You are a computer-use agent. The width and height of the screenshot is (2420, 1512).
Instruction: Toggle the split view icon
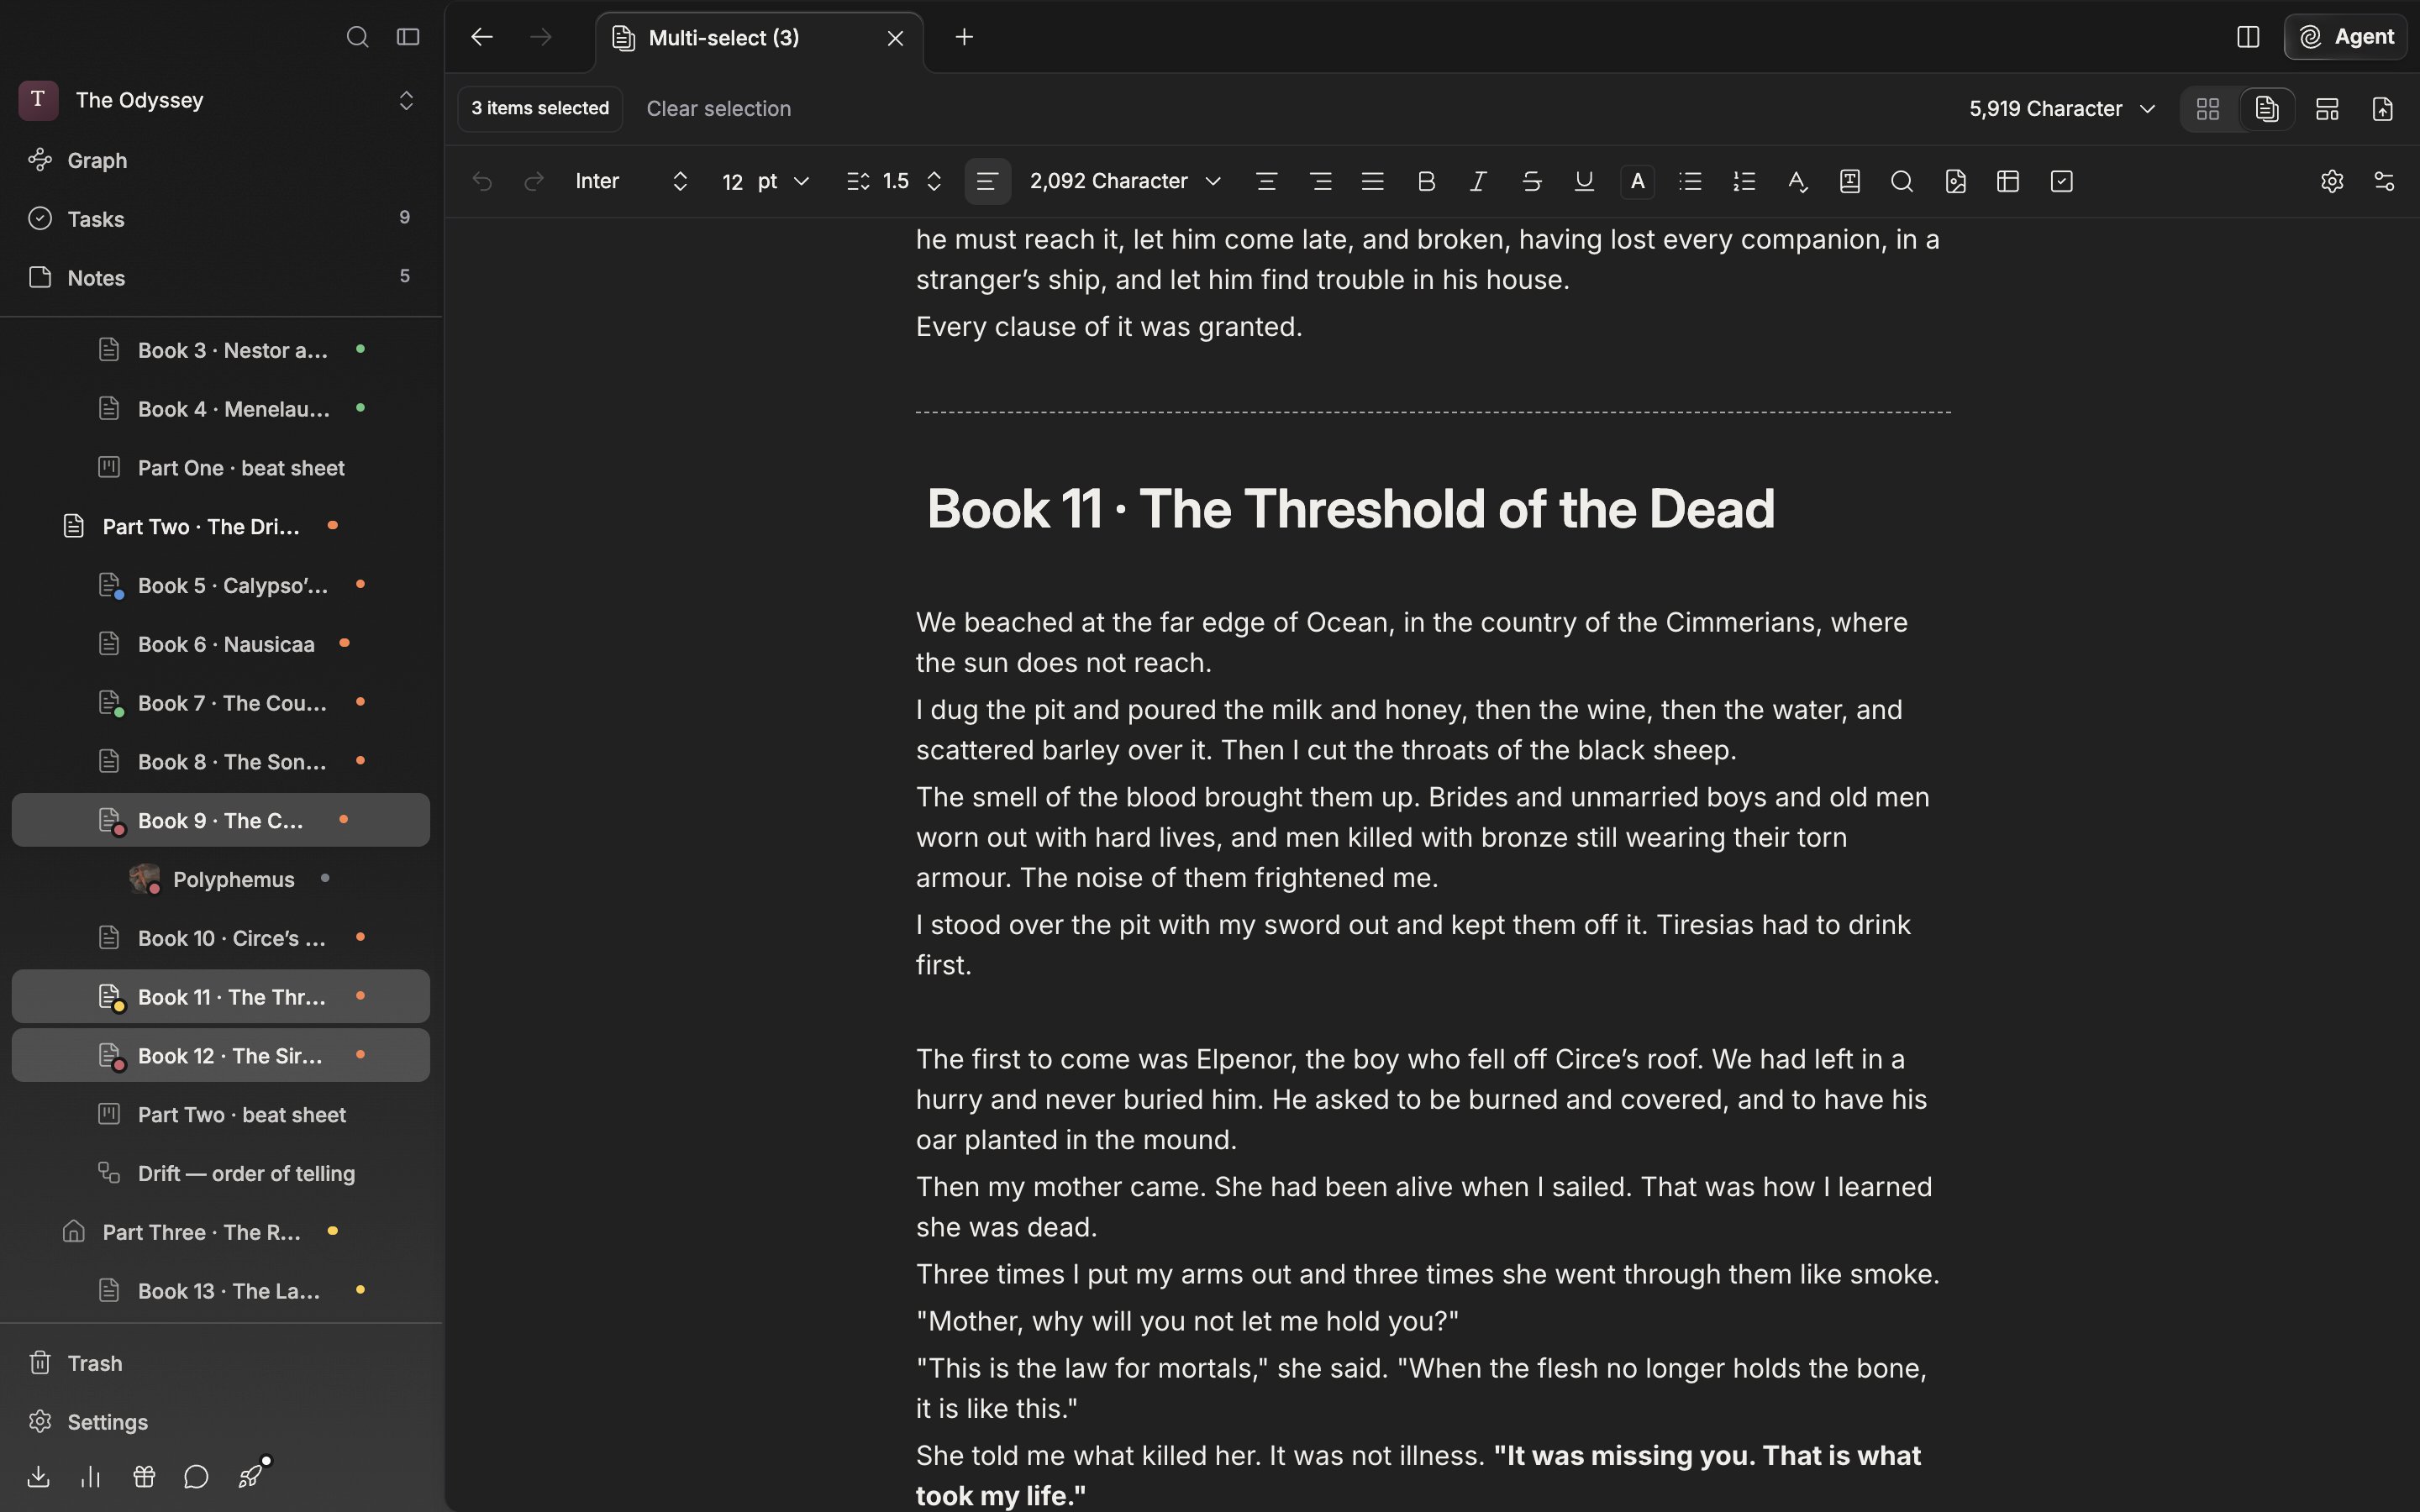2248,37
